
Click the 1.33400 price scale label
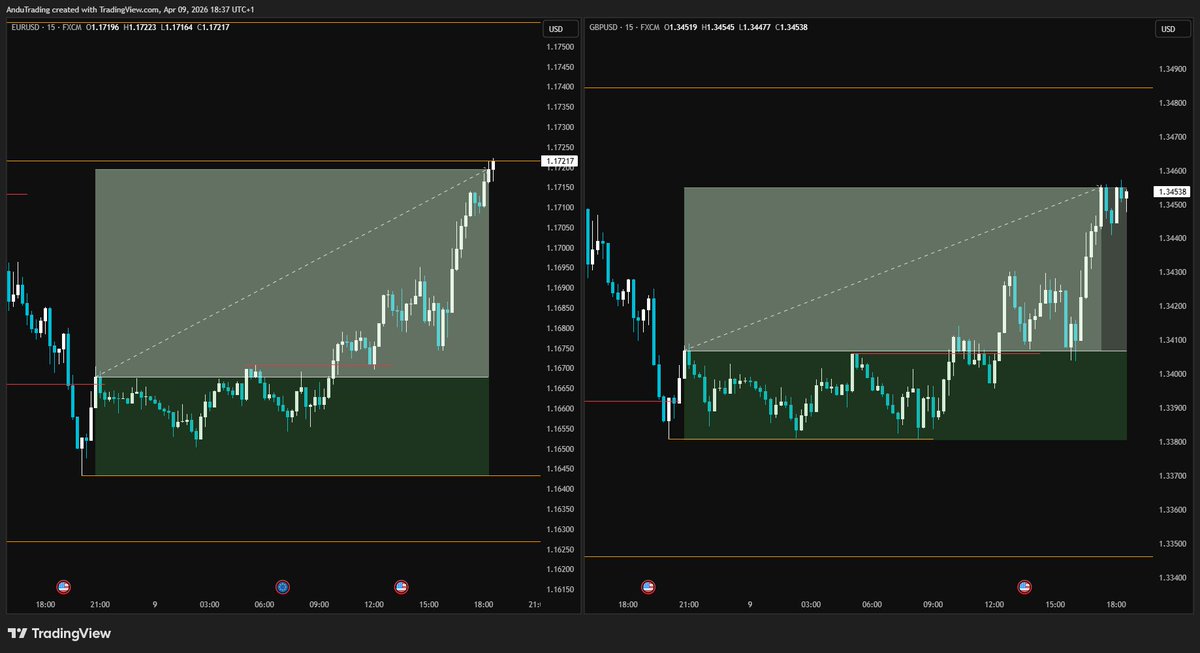1172,577
